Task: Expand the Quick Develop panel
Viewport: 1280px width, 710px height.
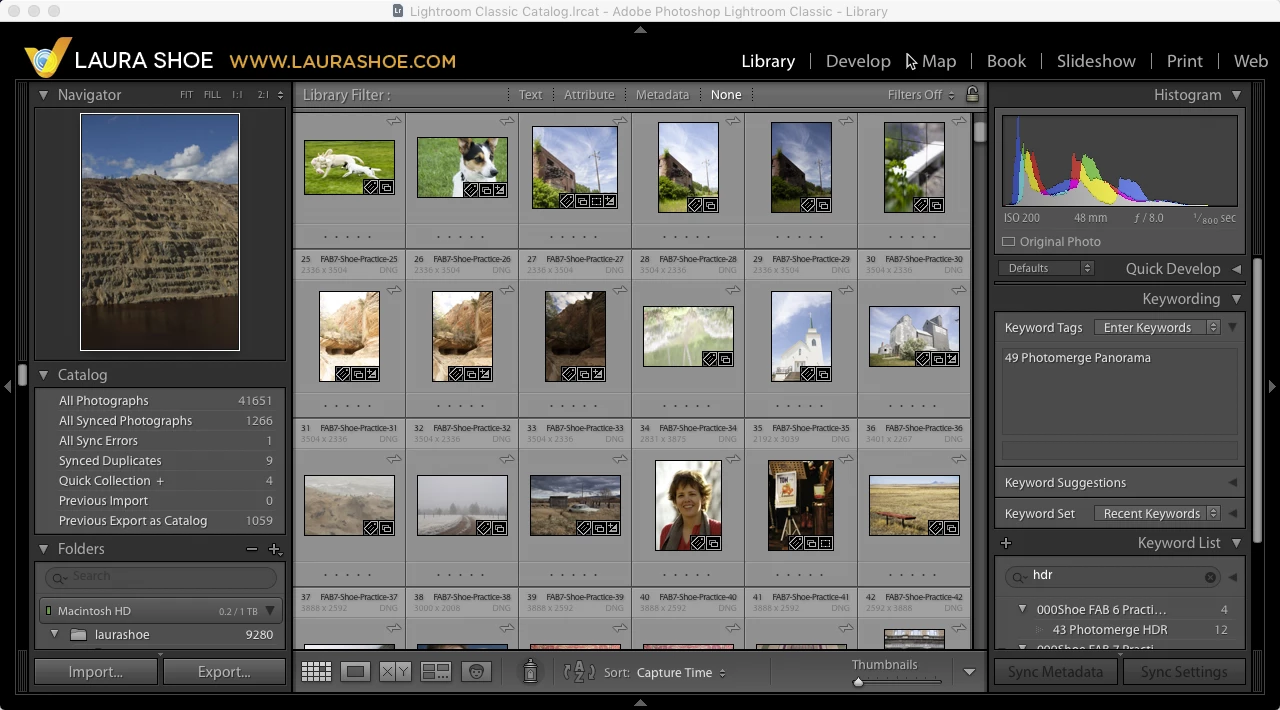Action: click(1236, 269)
